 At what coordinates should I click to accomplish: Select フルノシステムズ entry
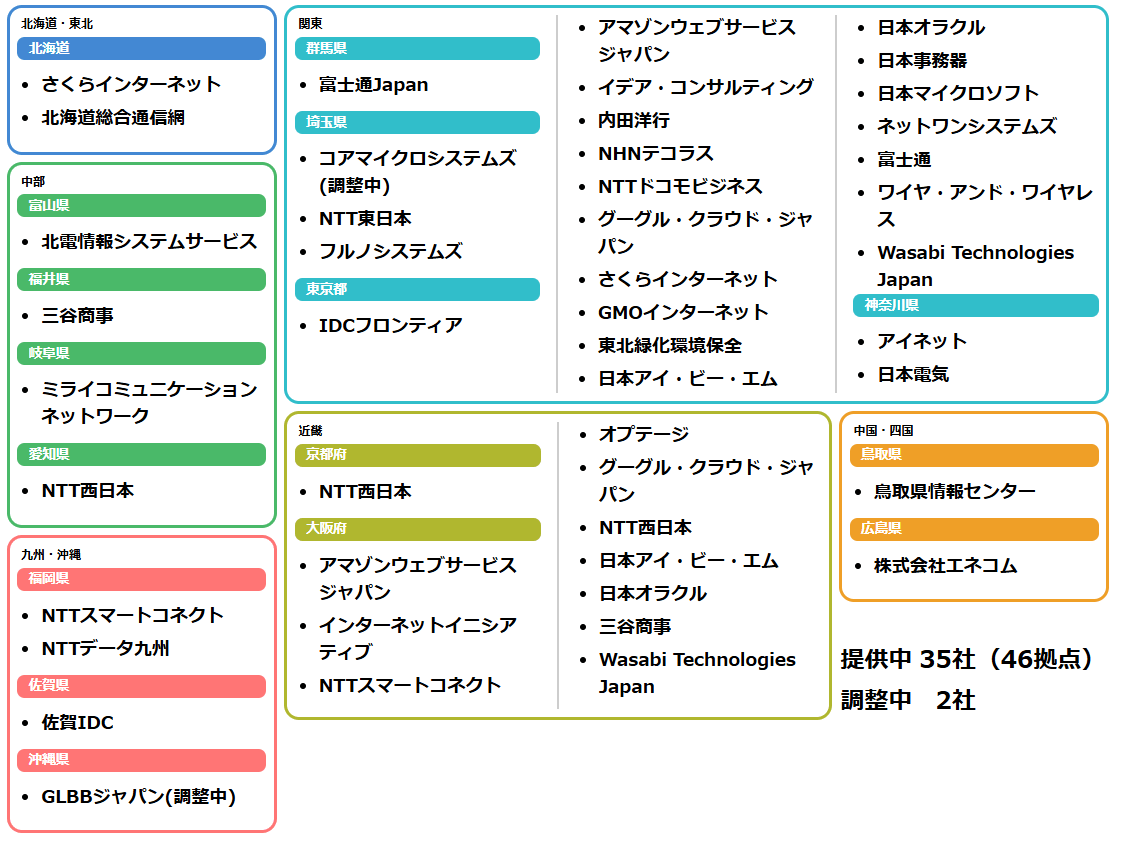[391, 252]
